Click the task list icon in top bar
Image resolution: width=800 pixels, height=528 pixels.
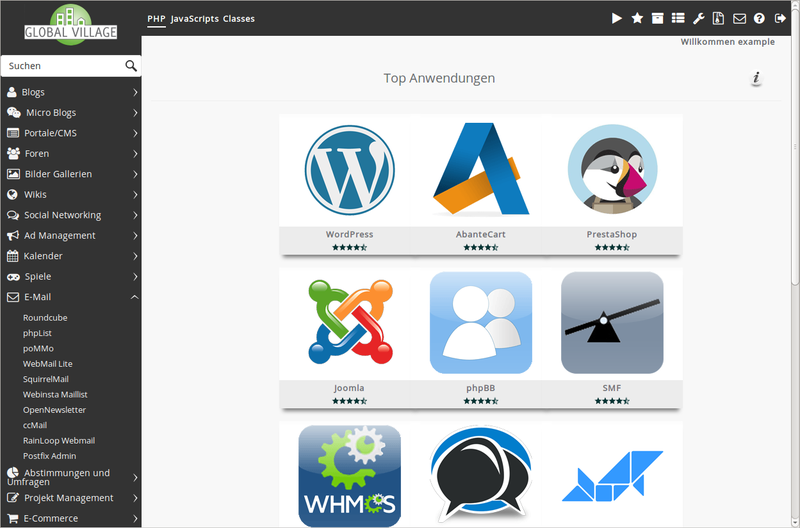point(678,18)
